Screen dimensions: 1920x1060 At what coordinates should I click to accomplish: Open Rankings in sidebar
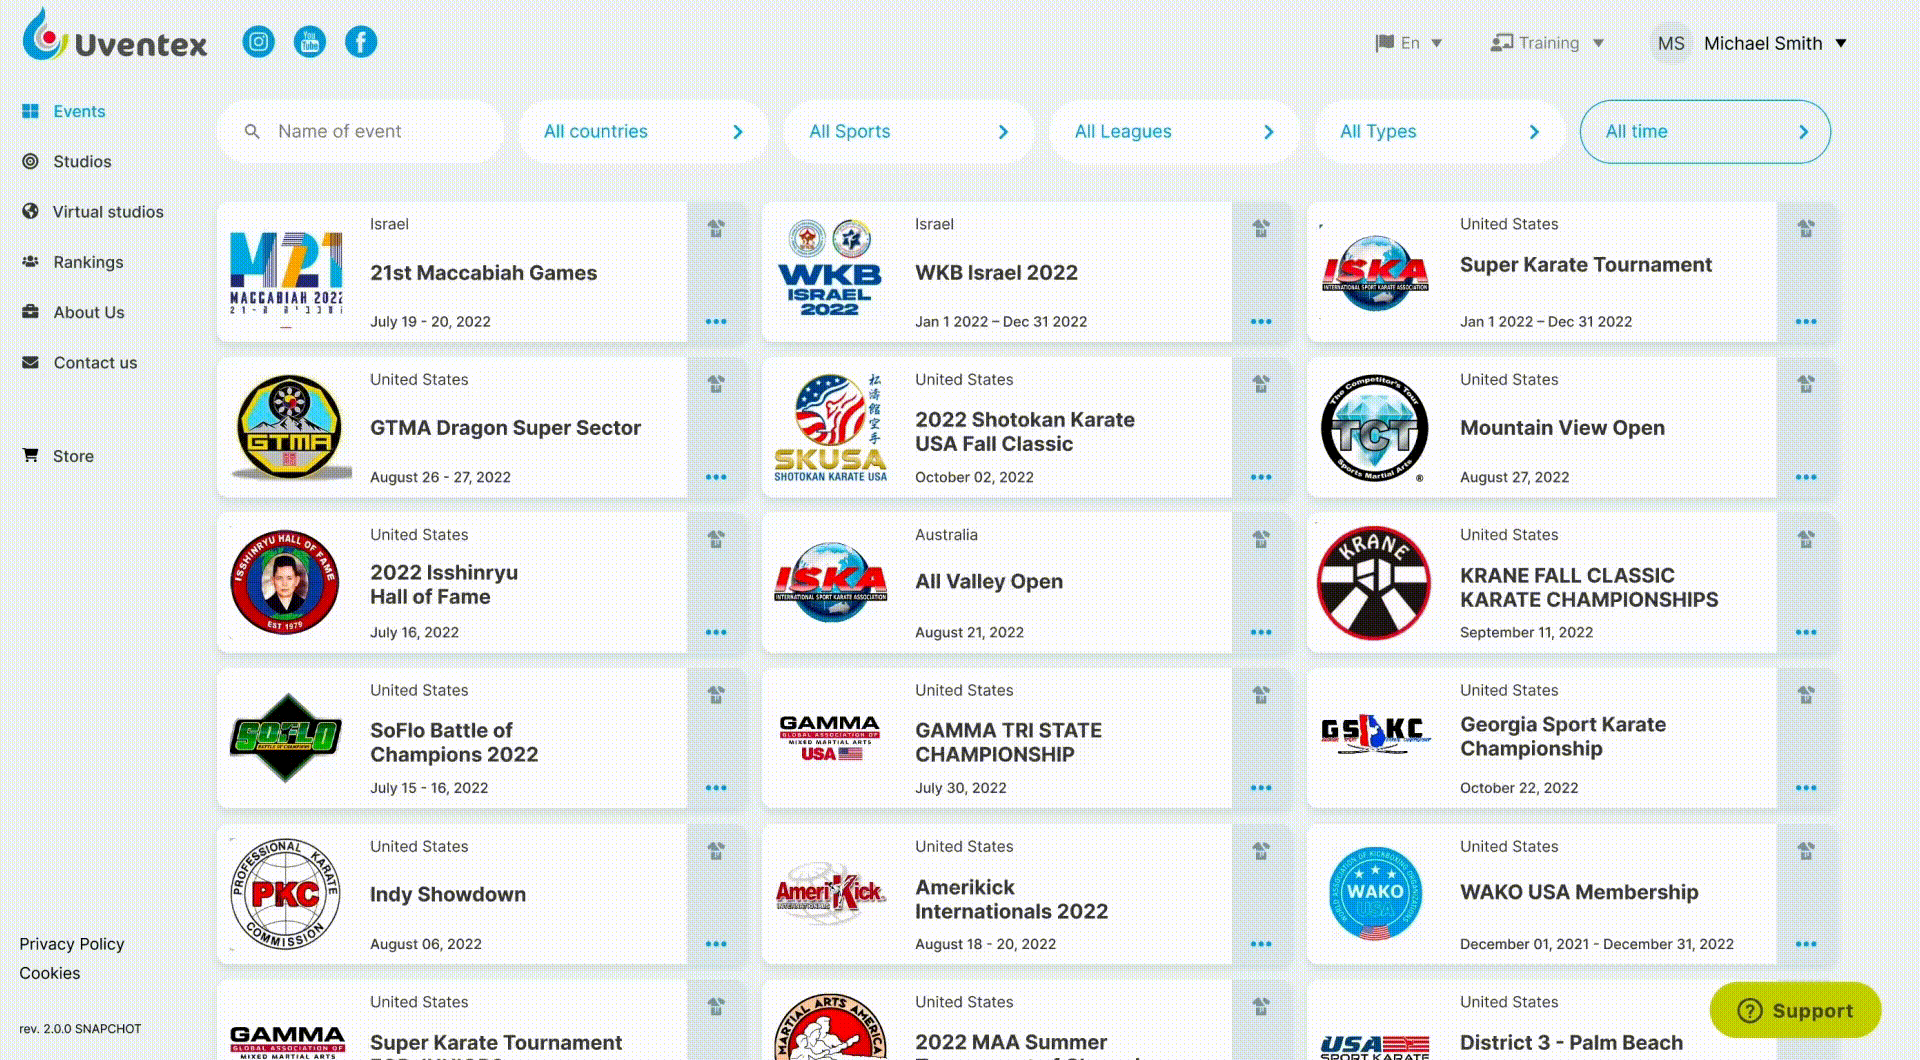73,262
